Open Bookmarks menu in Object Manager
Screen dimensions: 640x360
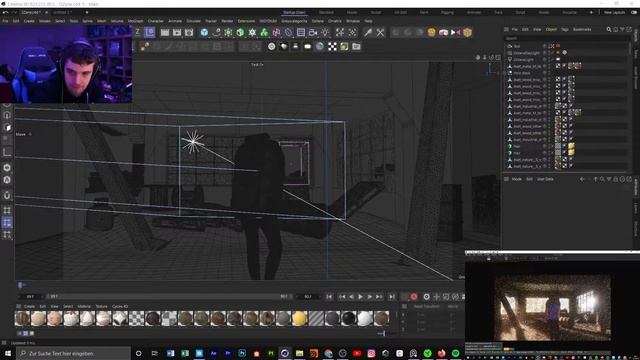[582, 29]
